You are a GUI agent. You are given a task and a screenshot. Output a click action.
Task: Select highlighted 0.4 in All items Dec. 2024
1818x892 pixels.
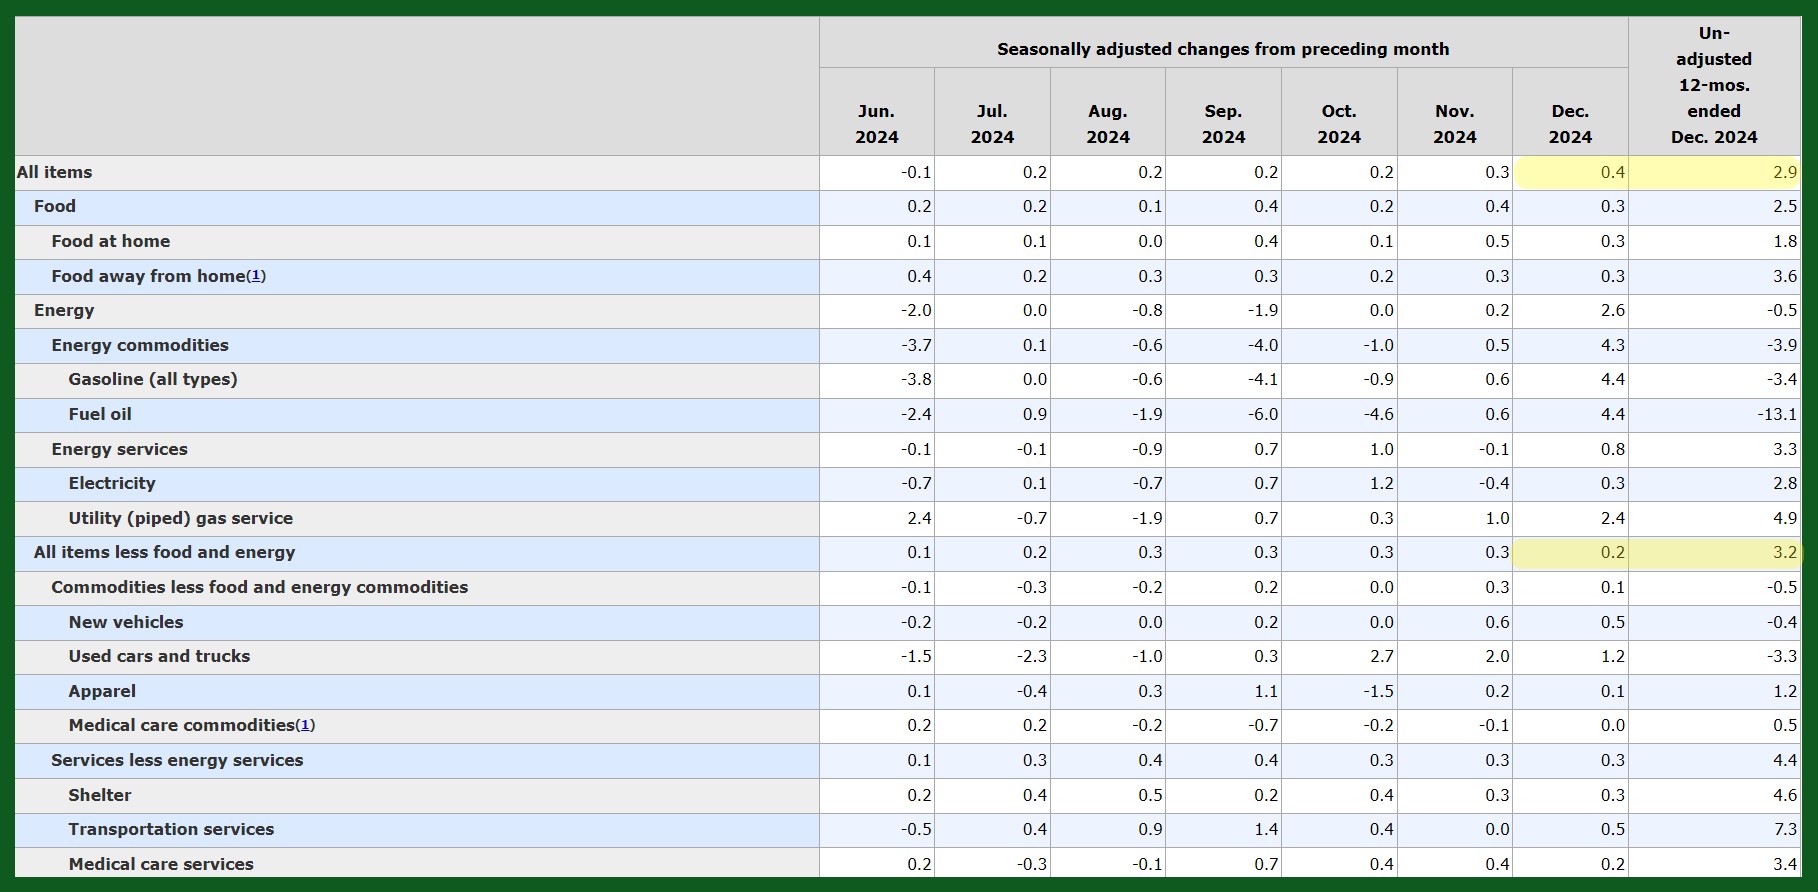pyautogui.click(x=1612, y=172)
